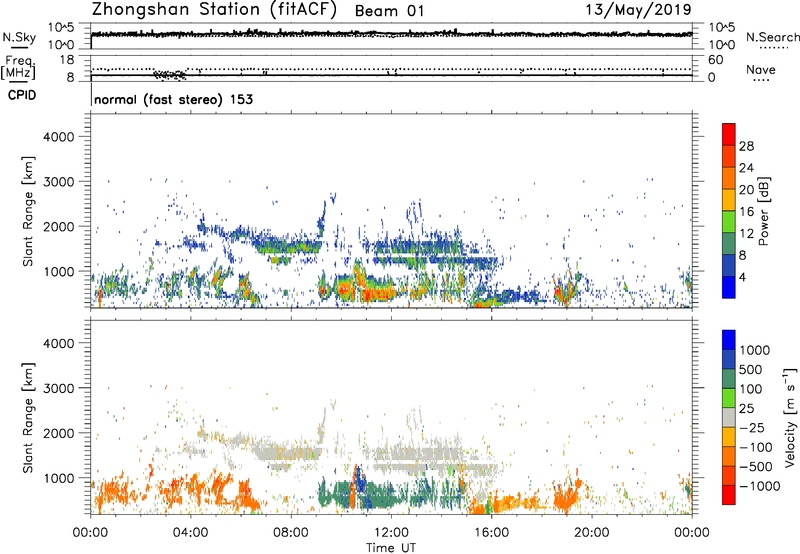Click the '24' label on the power colorbar
Viewport: 800px width, 554px height.
[746, 168]
